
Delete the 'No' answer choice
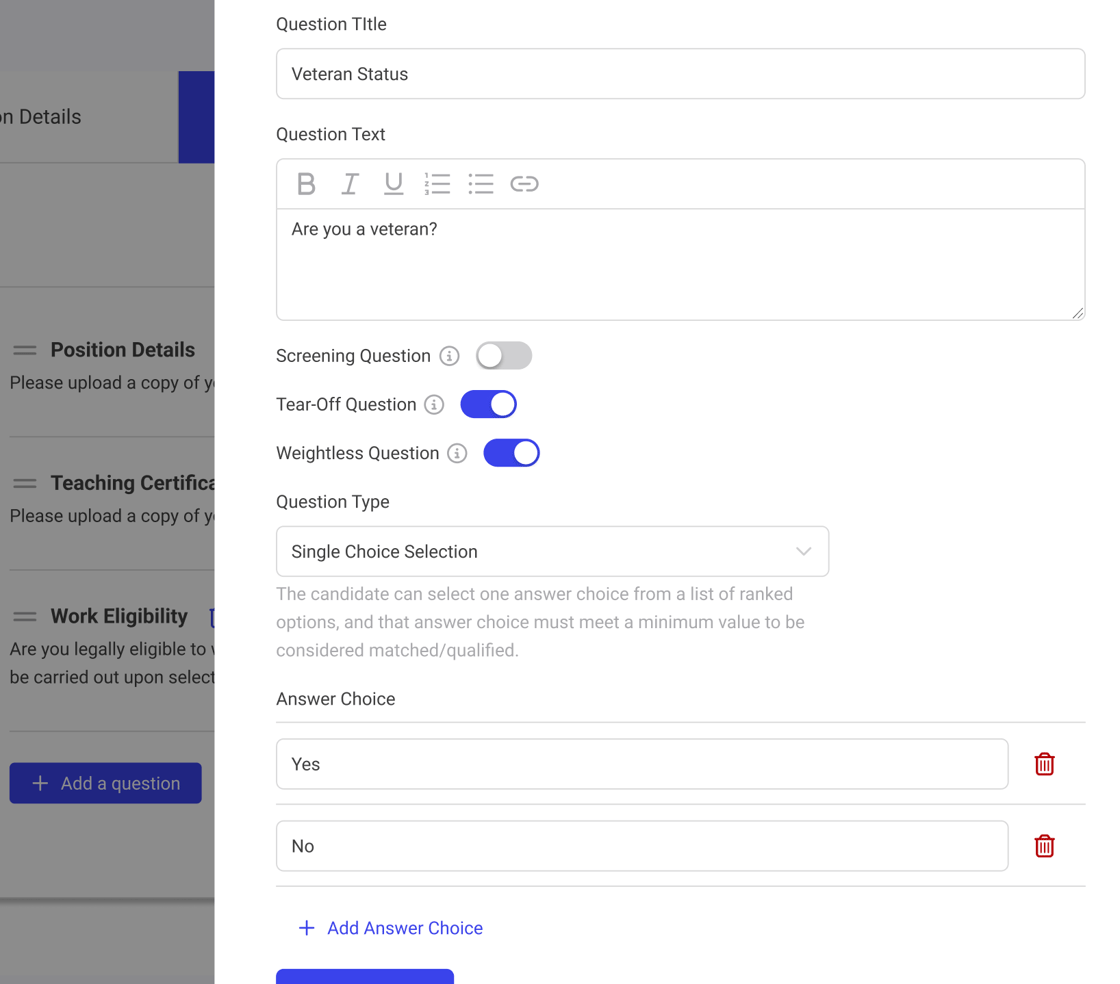(1044, 846)
